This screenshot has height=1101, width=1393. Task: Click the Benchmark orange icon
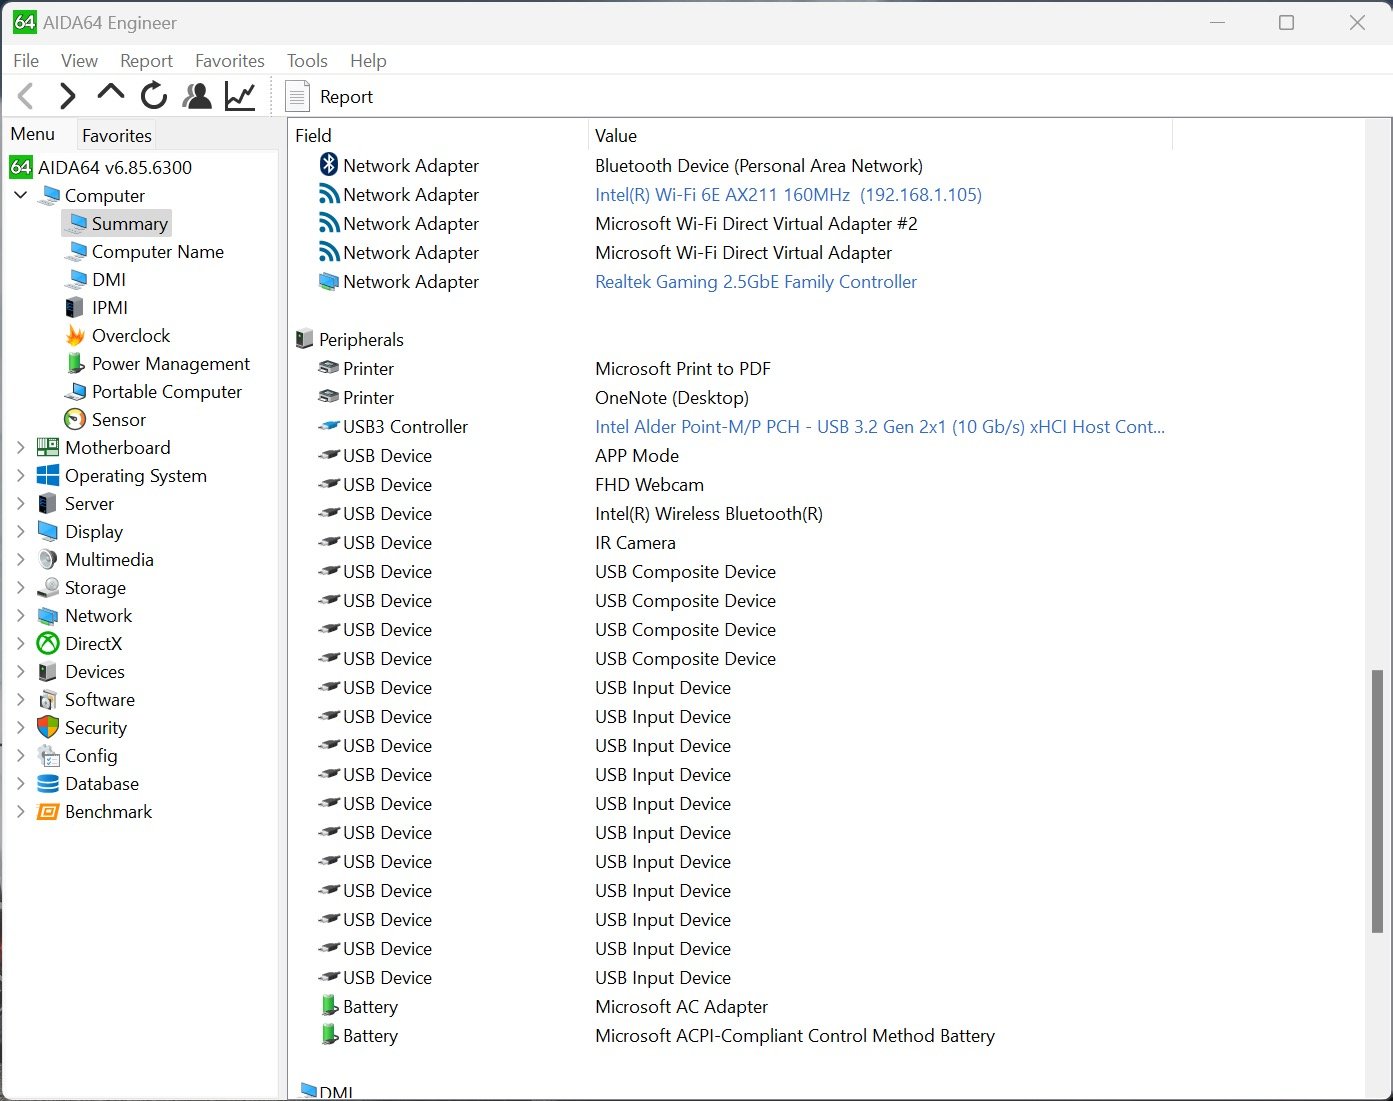point(48,812)
